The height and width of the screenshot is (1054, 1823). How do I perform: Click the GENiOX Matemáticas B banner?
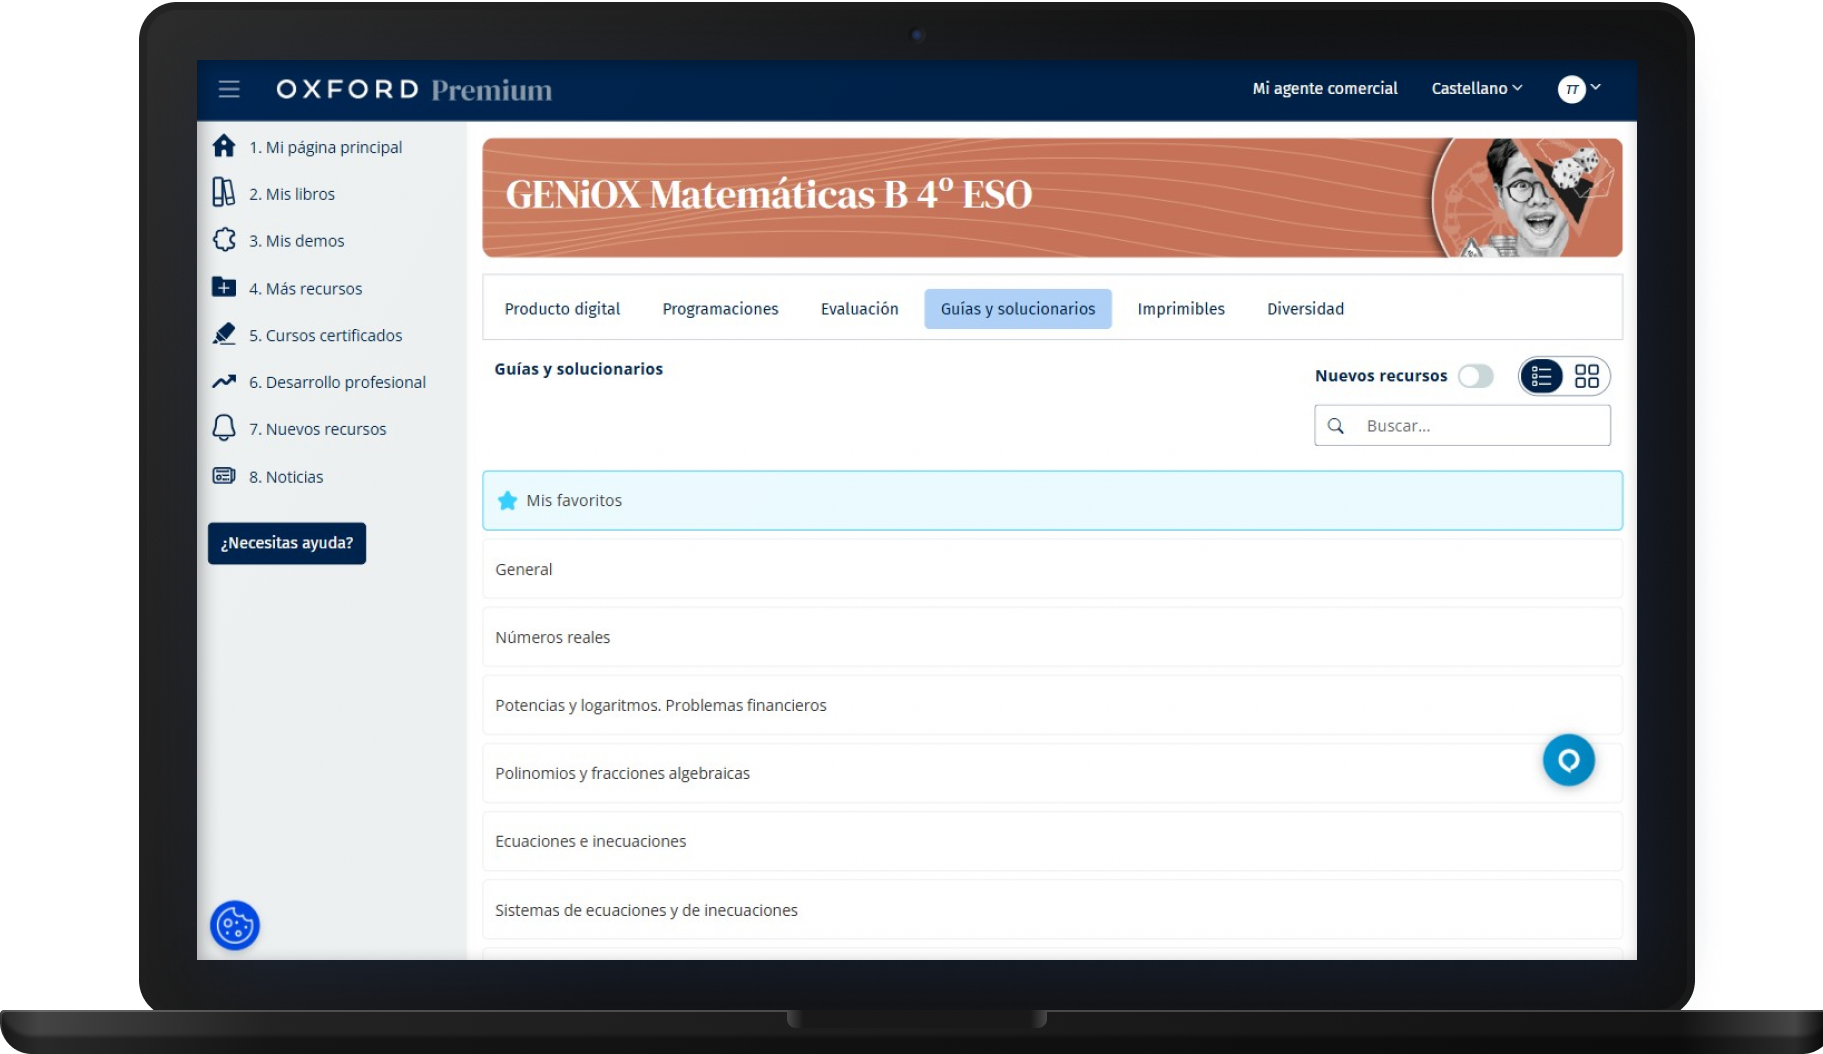pyautogui.click(x=1052, y=198)
